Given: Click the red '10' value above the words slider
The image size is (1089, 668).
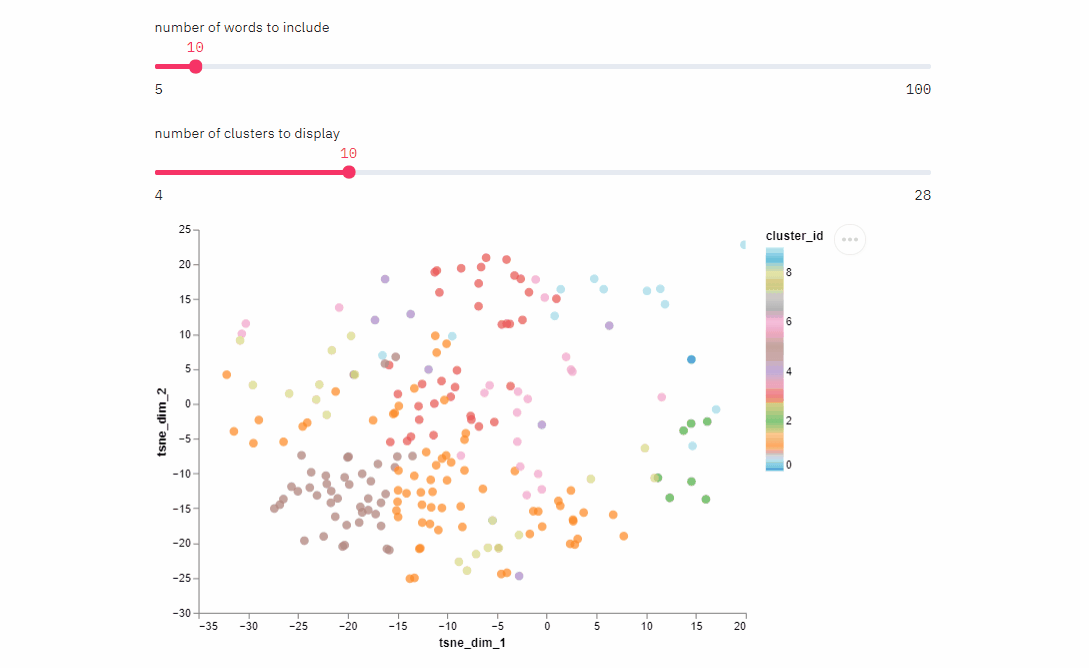Looking at the screenshot, I should pyautogui.click(x=195, y=47).
